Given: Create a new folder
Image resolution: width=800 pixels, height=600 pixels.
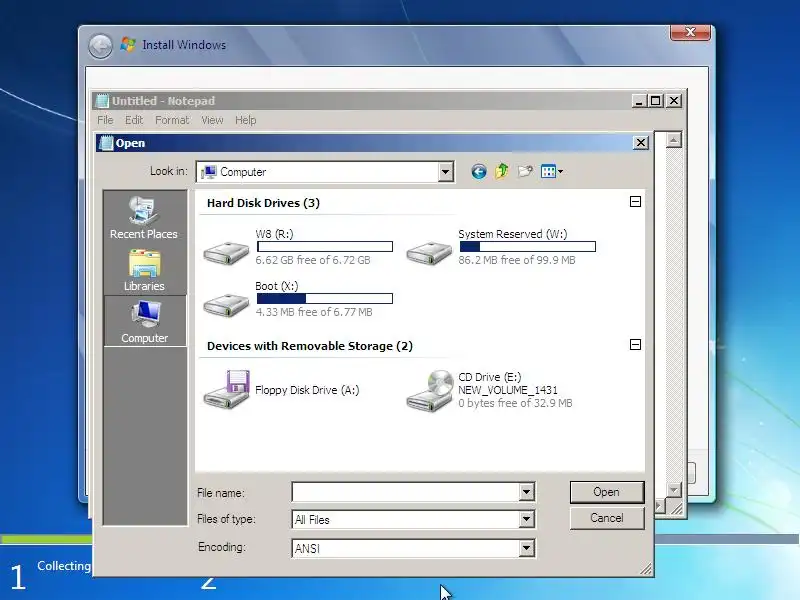Looking at the screenshot, I should [525, 171].
